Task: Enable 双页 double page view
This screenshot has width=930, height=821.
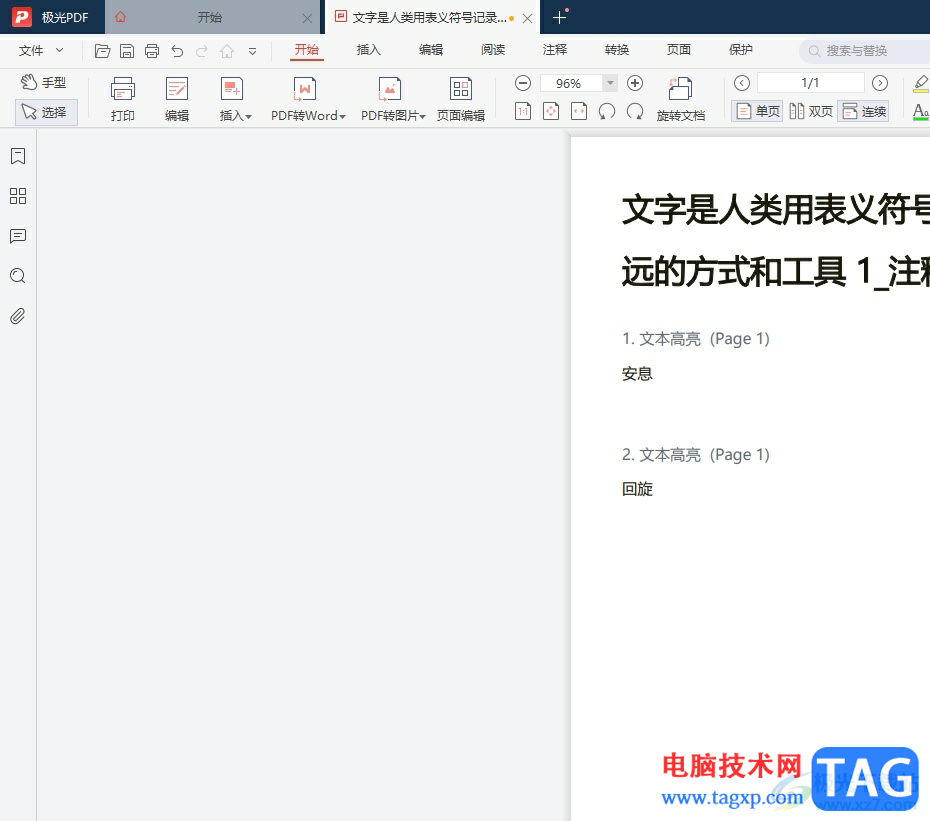Action: [x=811, y=111]
